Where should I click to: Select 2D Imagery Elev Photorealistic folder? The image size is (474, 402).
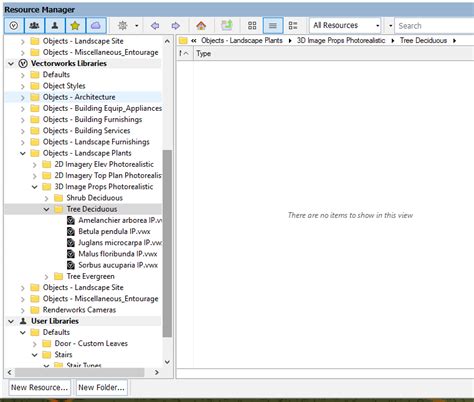pos(104,164)
